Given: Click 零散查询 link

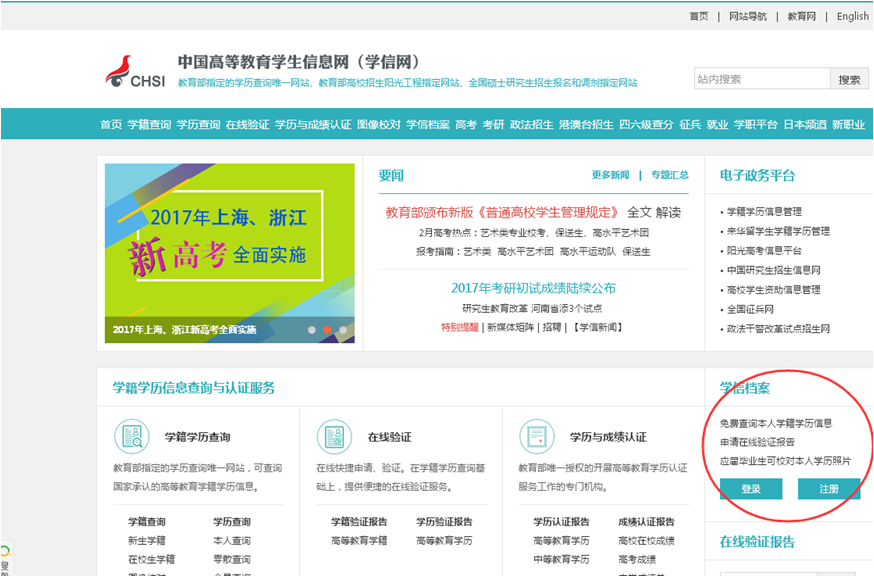Looking at the screenshot, I should tap(232, 559).
